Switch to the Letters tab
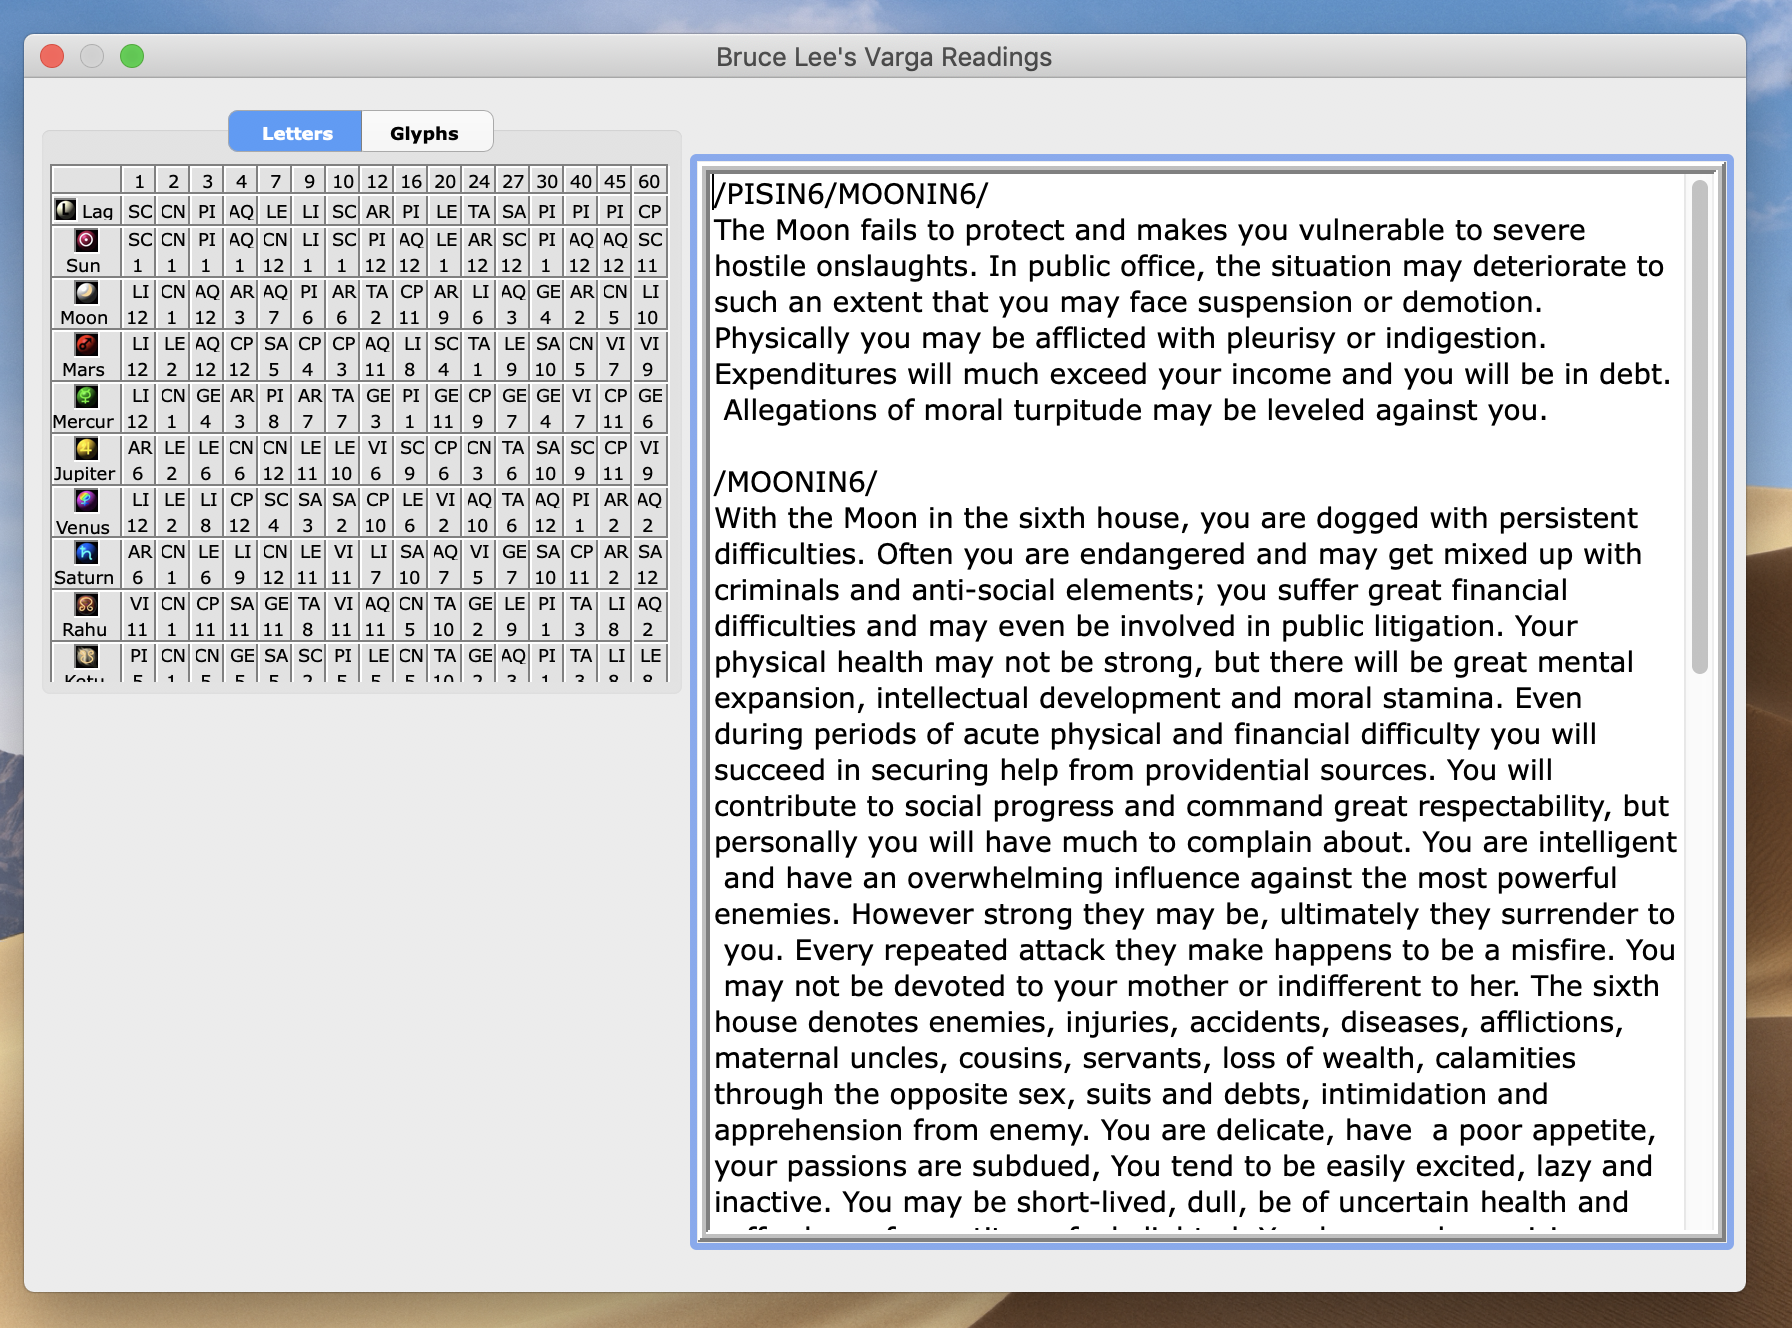Viewport: 1792px width, 1328px height. (x=296, y=133)
